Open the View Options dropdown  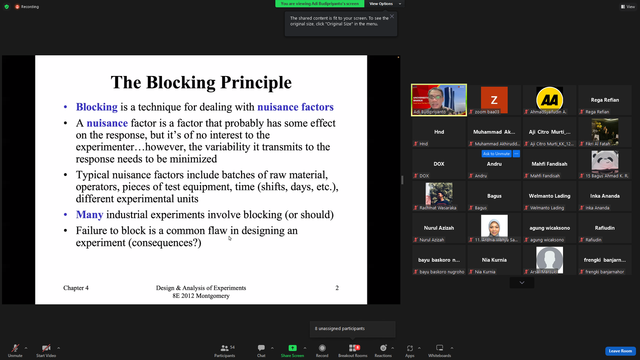pos(385,4)
